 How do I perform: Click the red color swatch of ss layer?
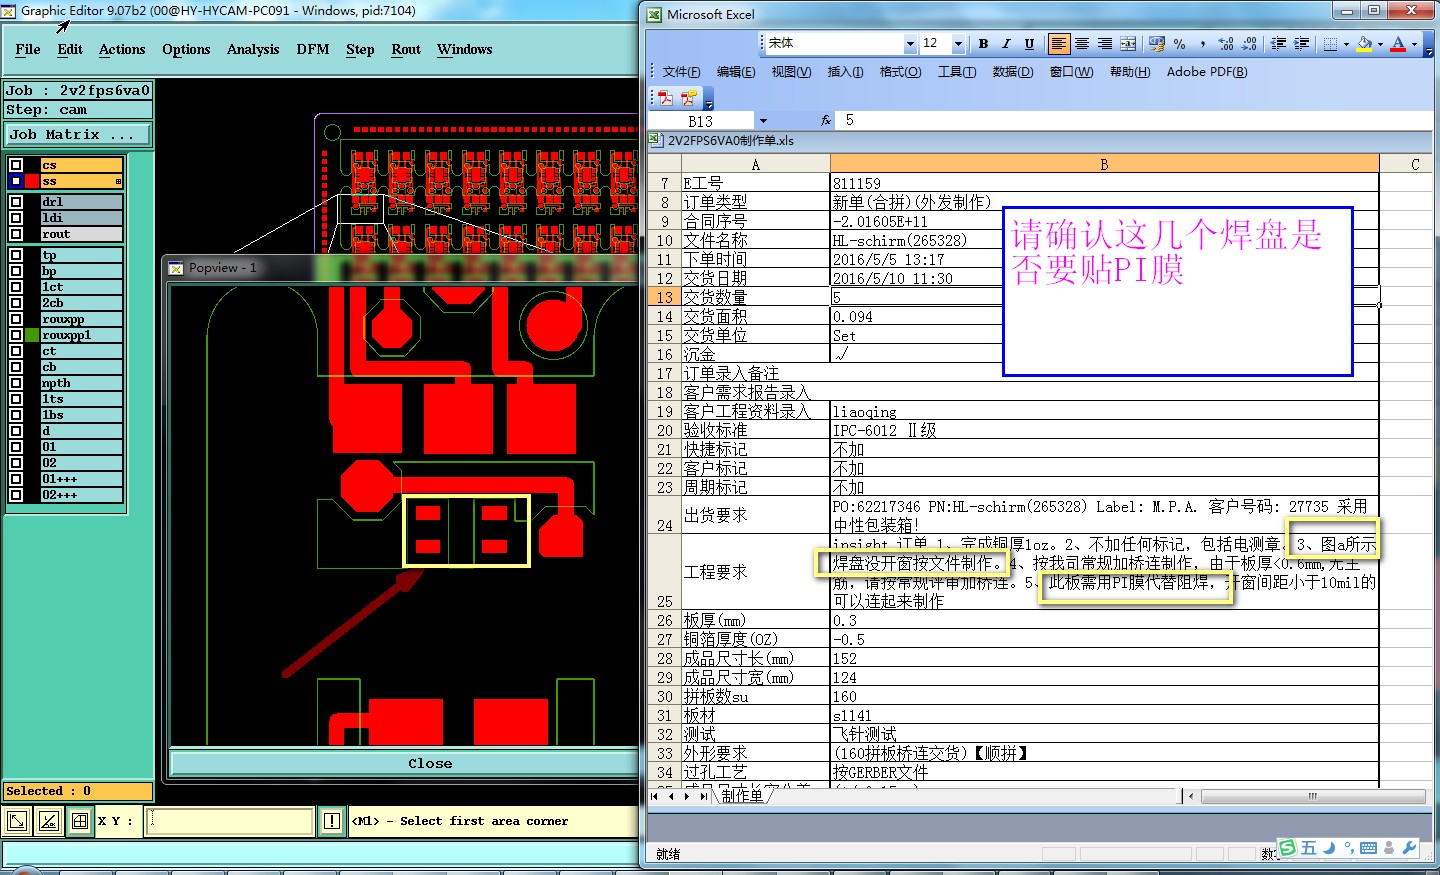pyautogui.click(x=32, y=181)
